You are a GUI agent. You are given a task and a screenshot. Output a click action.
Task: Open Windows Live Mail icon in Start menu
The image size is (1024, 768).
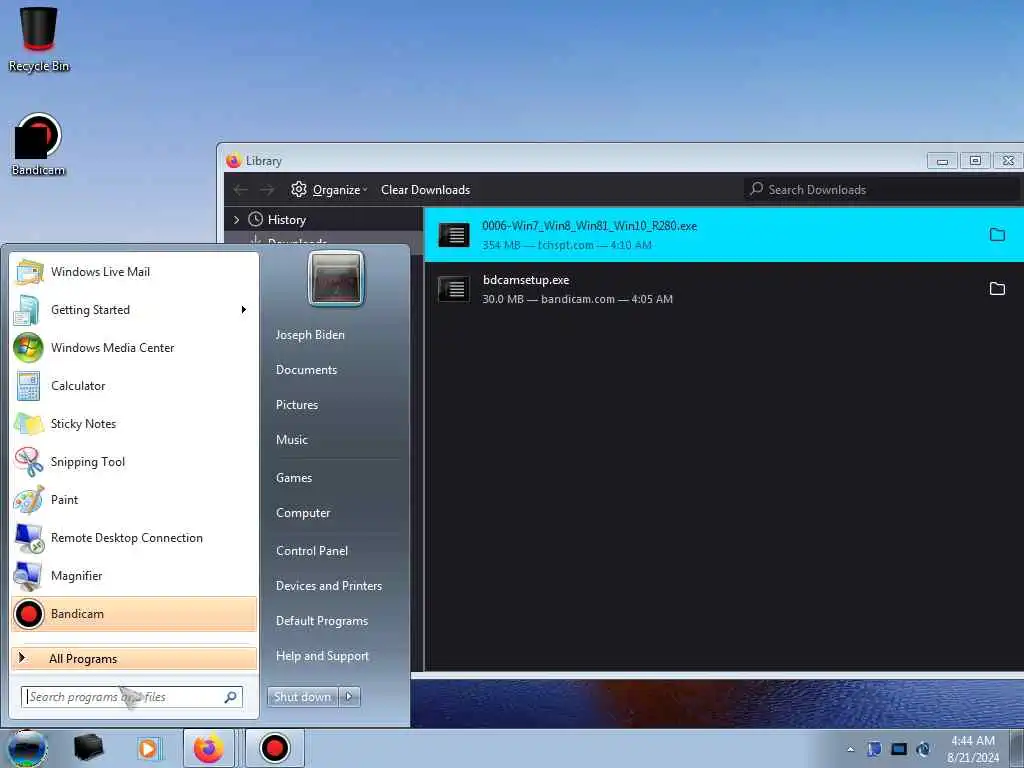[29, 272]
